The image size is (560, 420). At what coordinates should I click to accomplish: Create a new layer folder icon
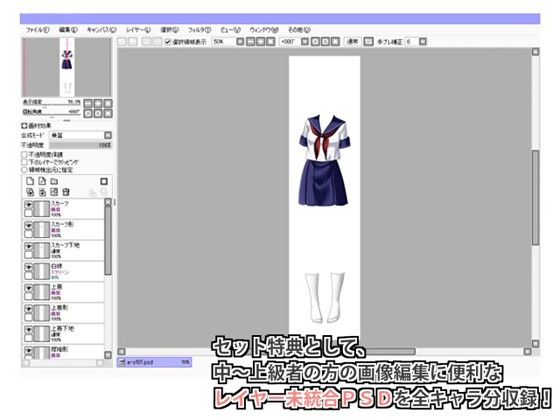pos(54,181)
